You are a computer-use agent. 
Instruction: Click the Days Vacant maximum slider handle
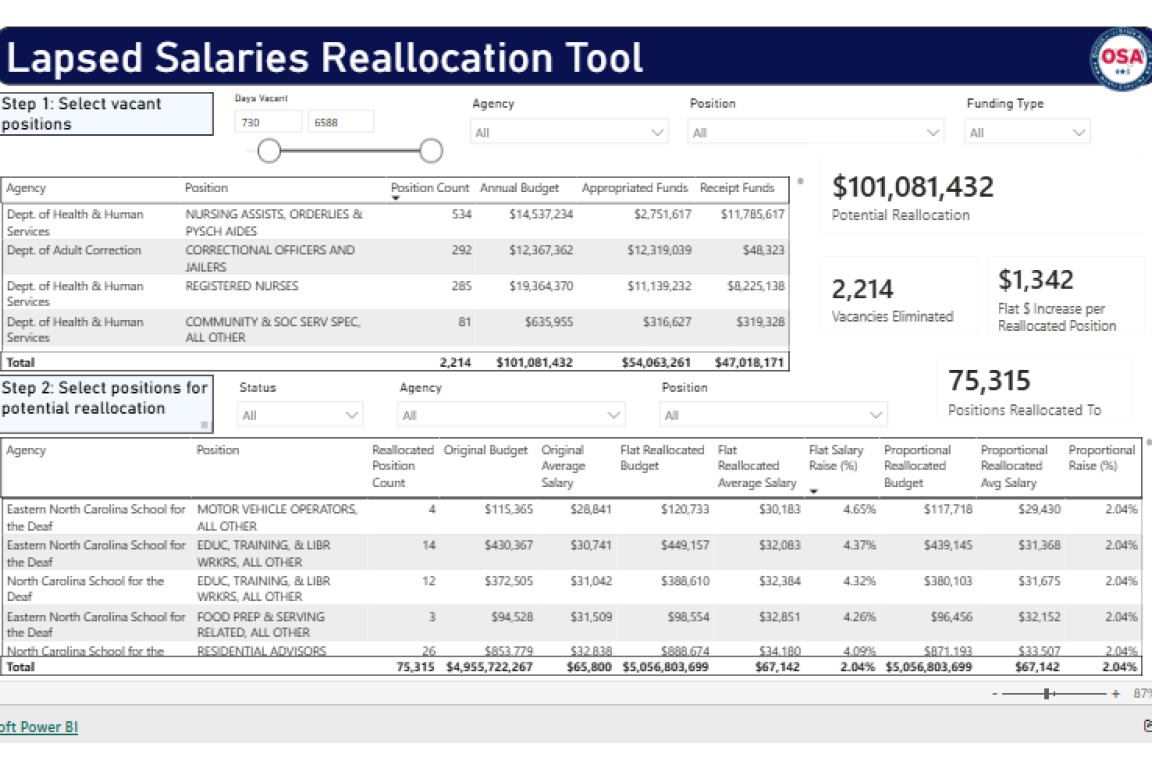point(431,151)
